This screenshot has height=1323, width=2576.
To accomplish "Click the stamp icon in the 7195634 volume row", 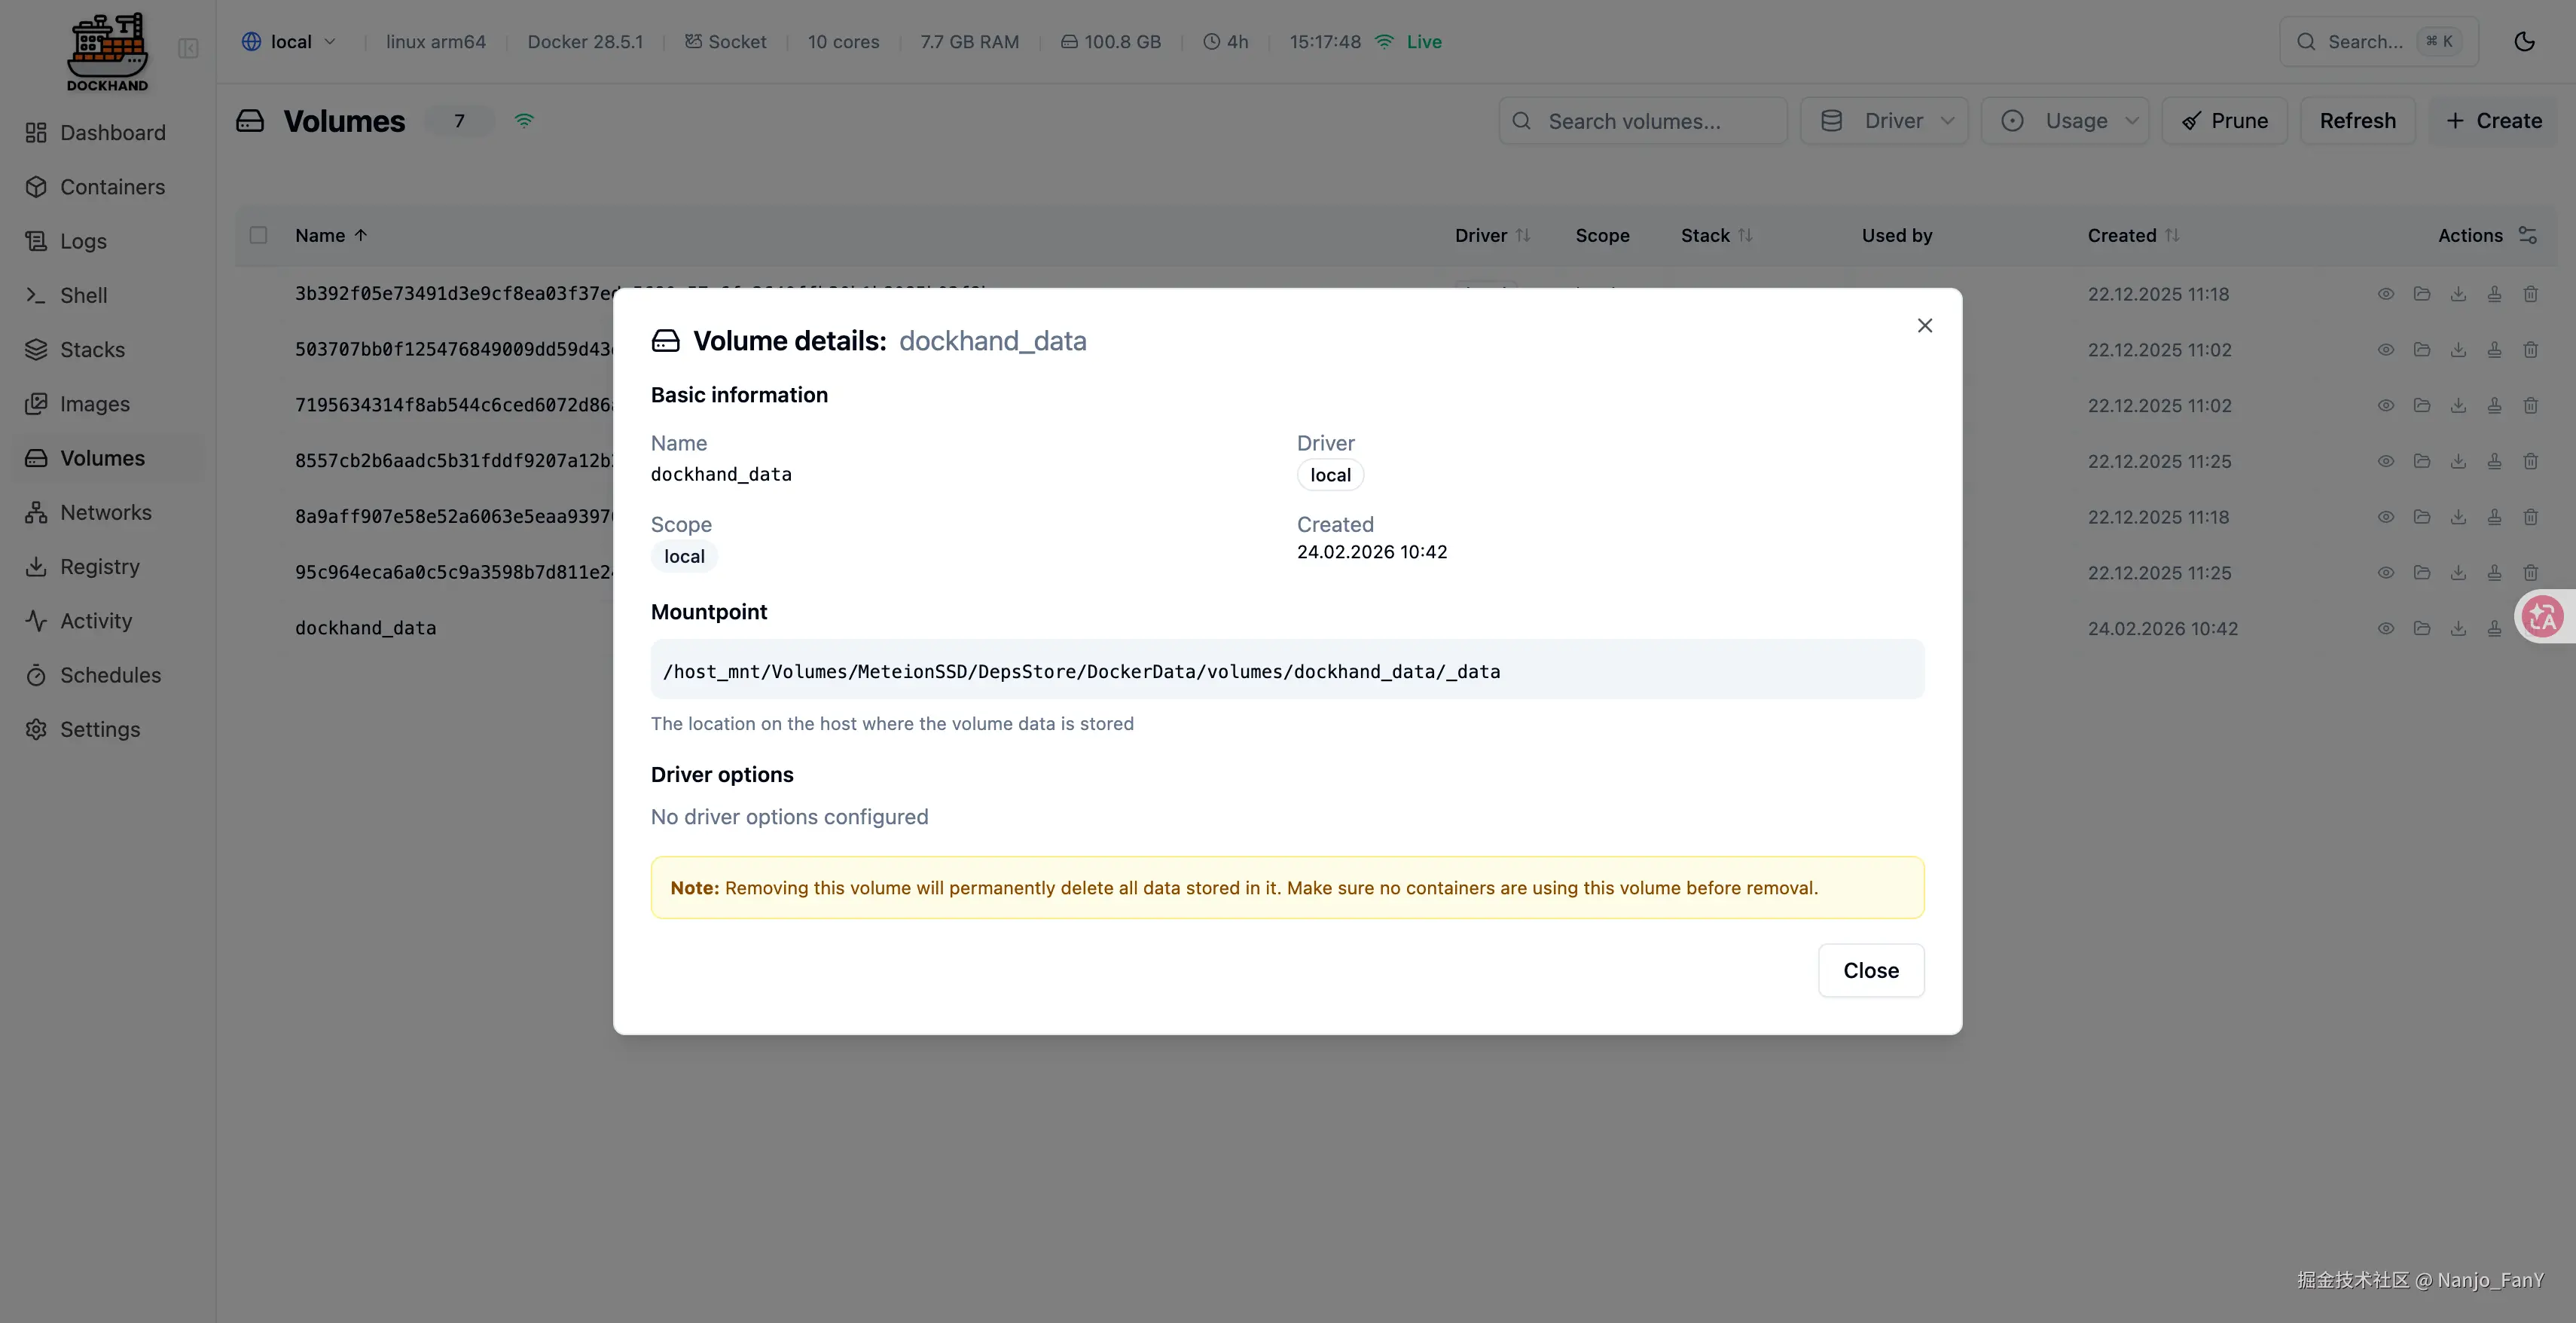I will pos(2494,406).
